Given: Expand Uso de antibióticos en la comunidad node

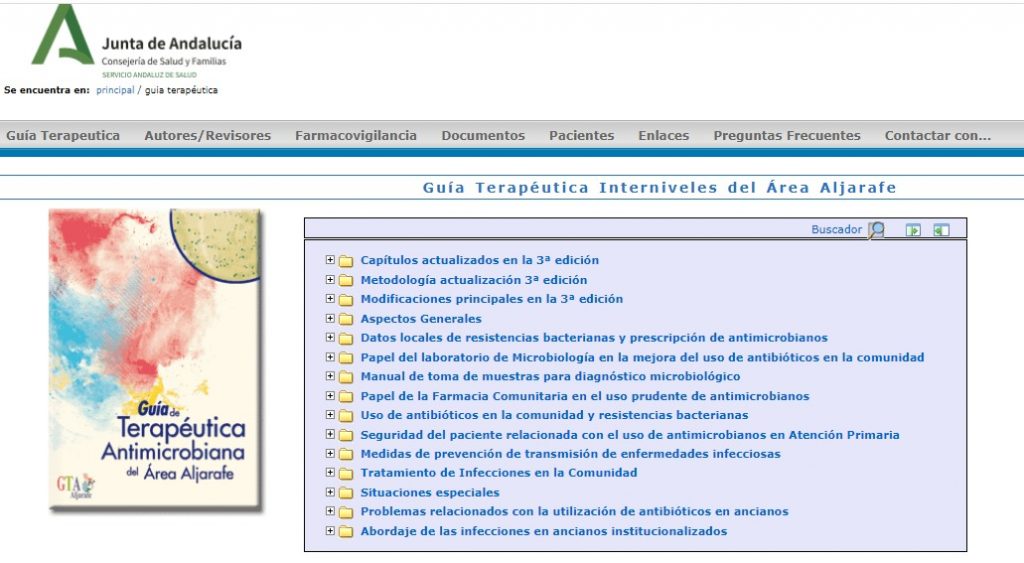Looking at the screenshot, I should coord(330,415).
